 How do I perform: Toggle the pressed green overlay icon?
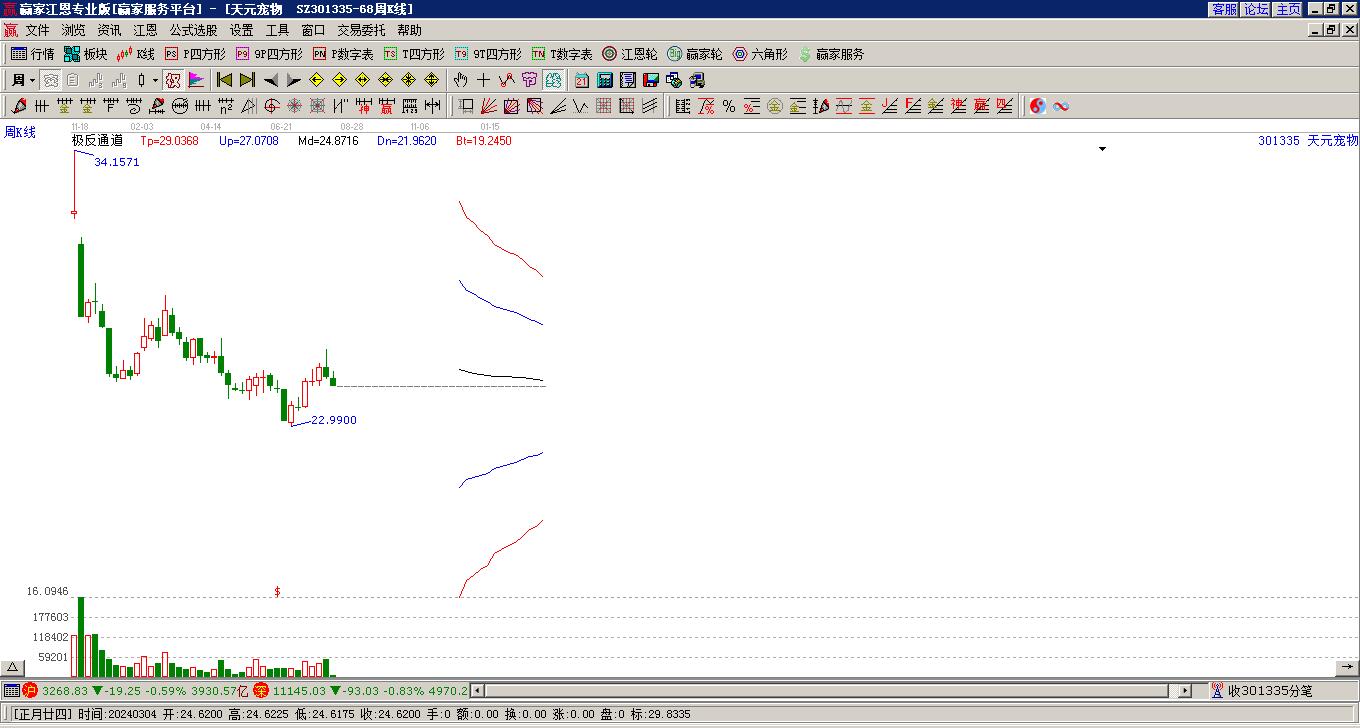click(x=553, y=80)
